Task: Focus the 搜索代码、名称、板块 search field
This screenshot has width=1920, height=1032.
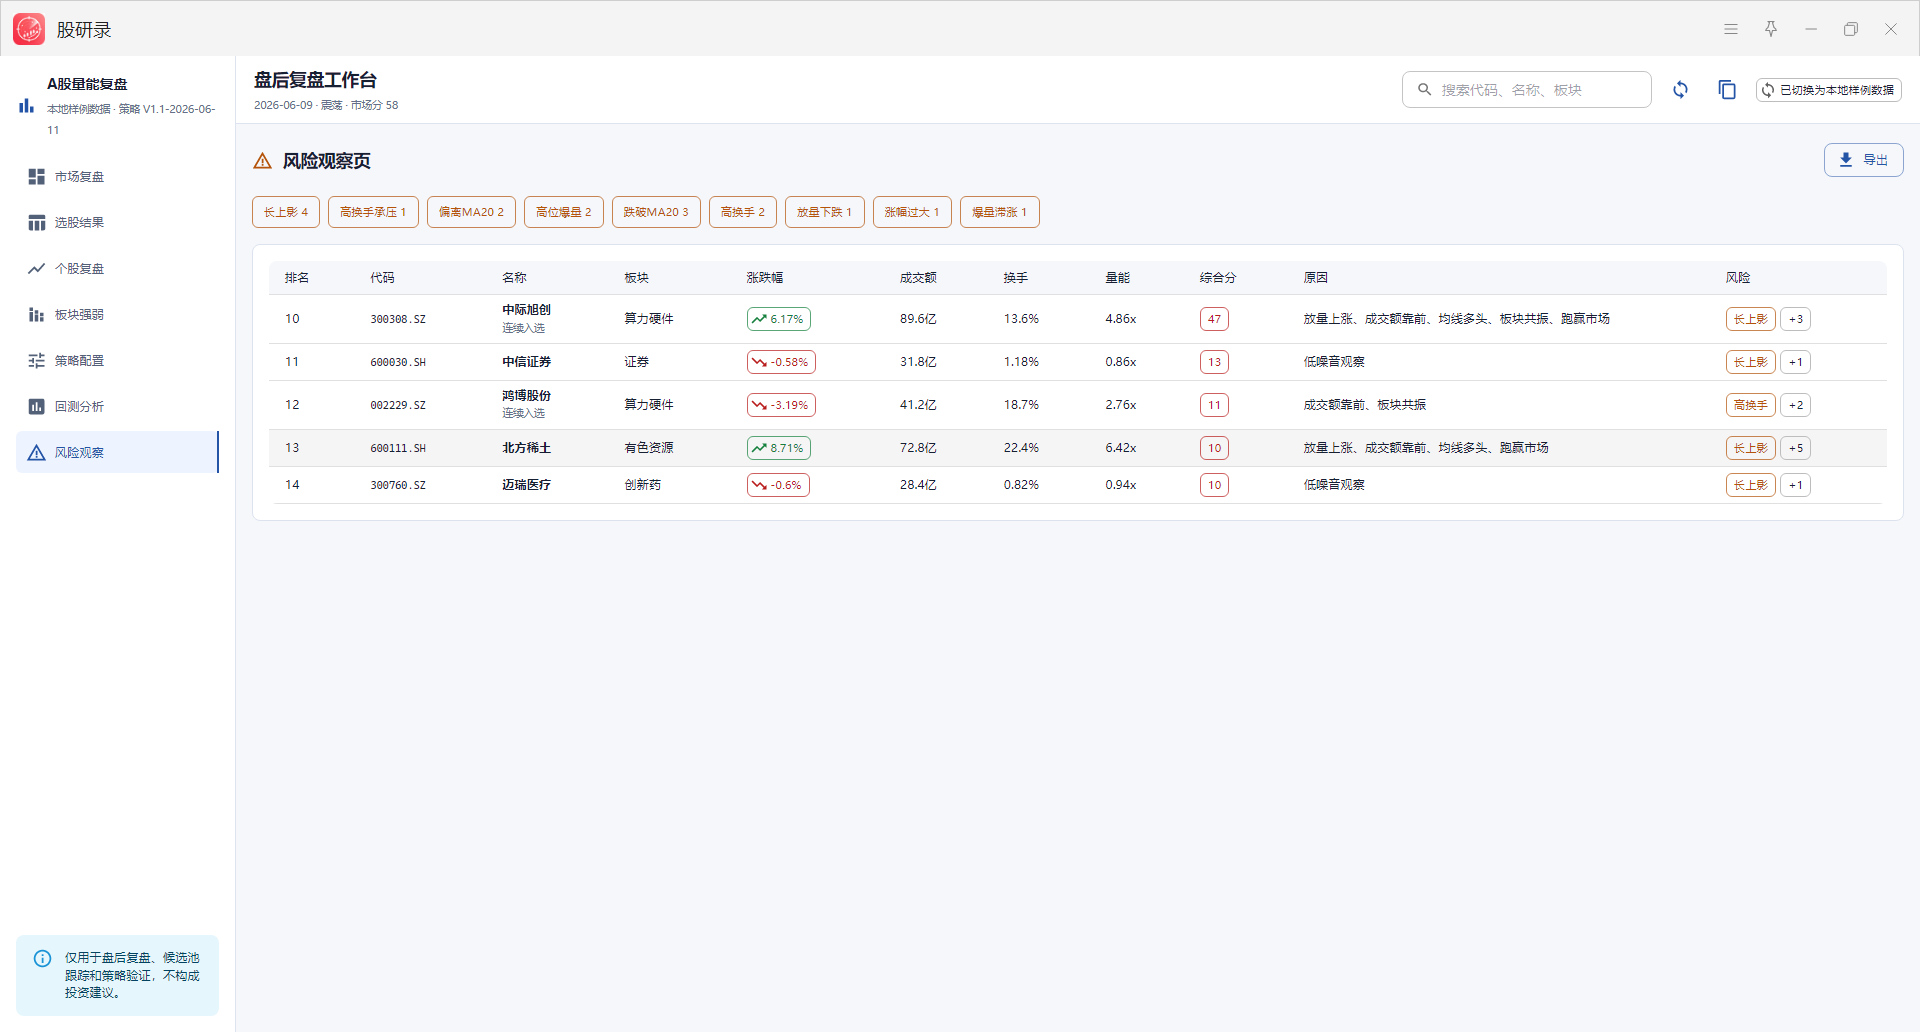Action: point(1526,90)
